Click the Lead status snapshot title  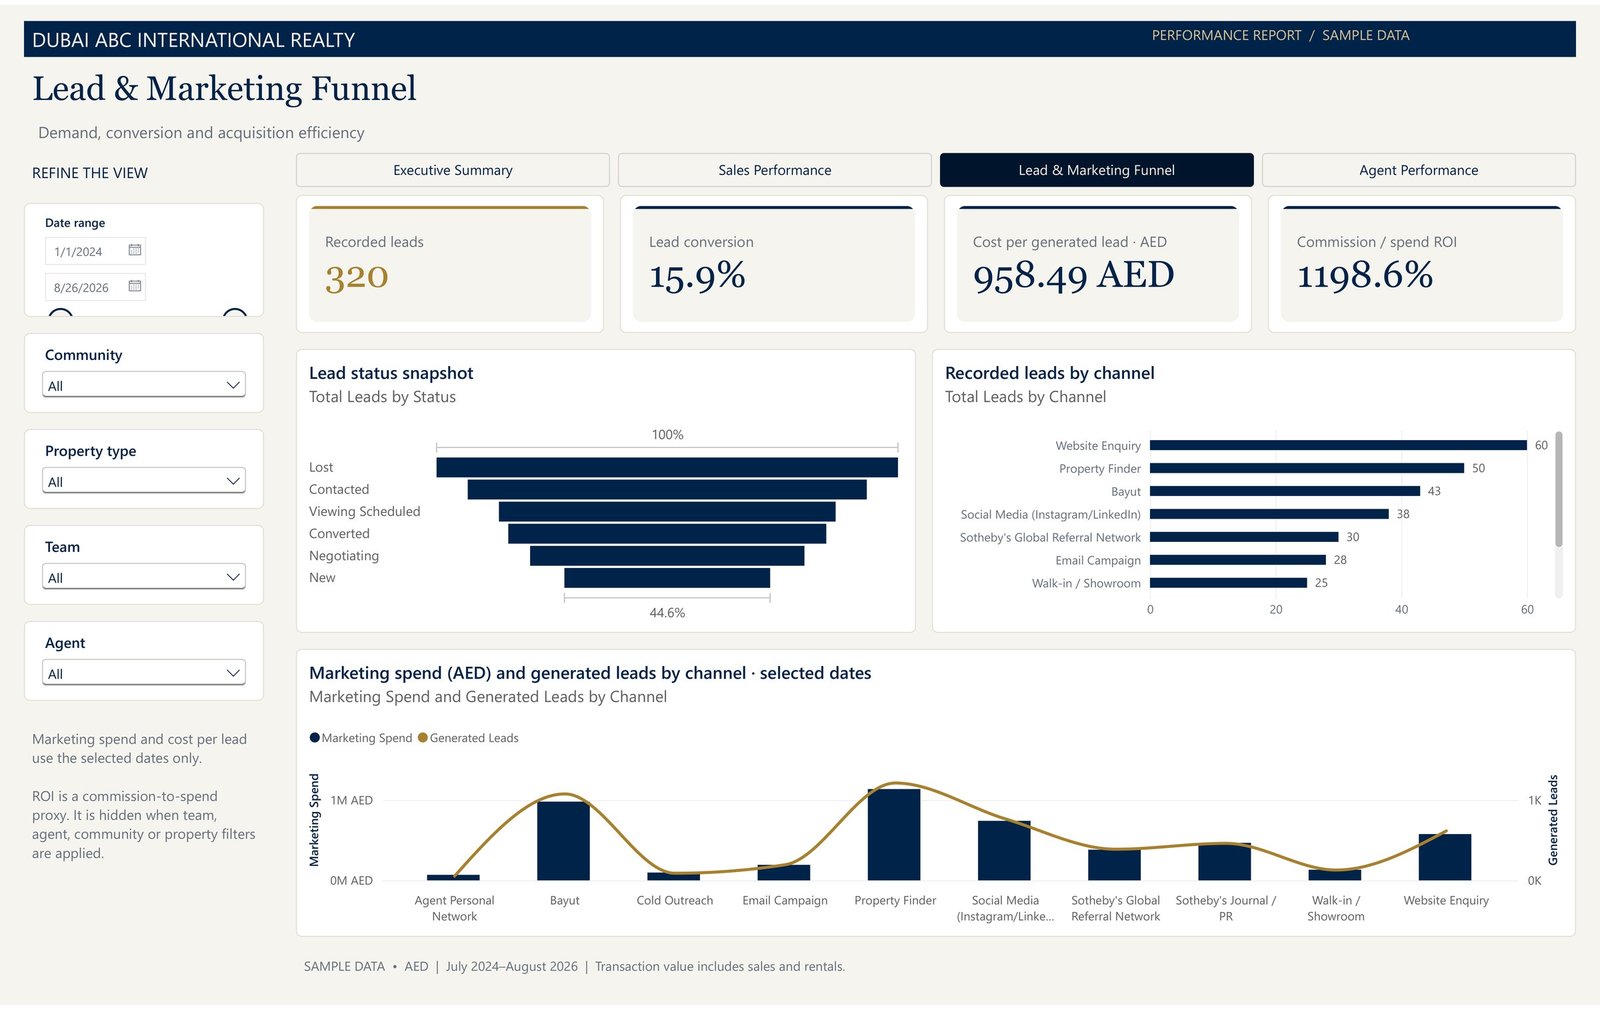coord(391,373)
